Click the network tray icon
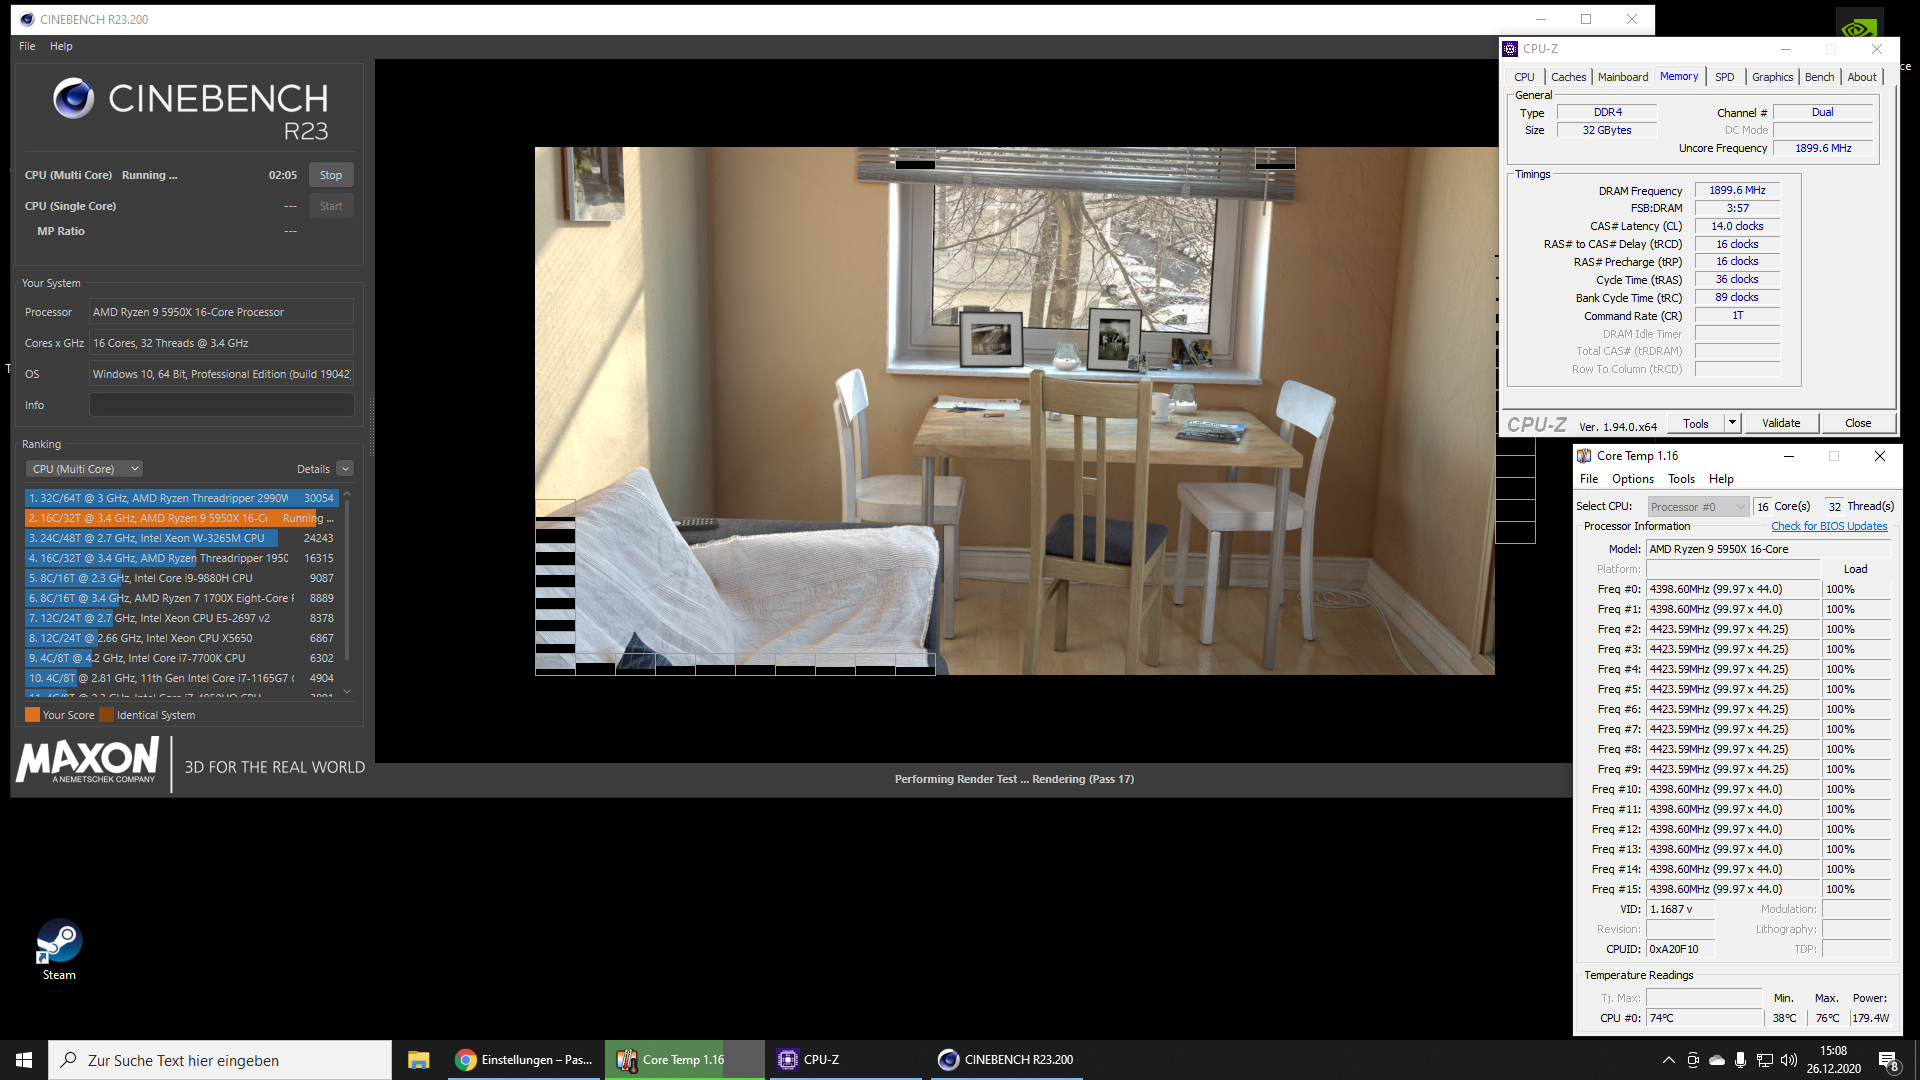Screen dimensions: 1920x1080 pyautogui.click(x=1765, y=1060)
